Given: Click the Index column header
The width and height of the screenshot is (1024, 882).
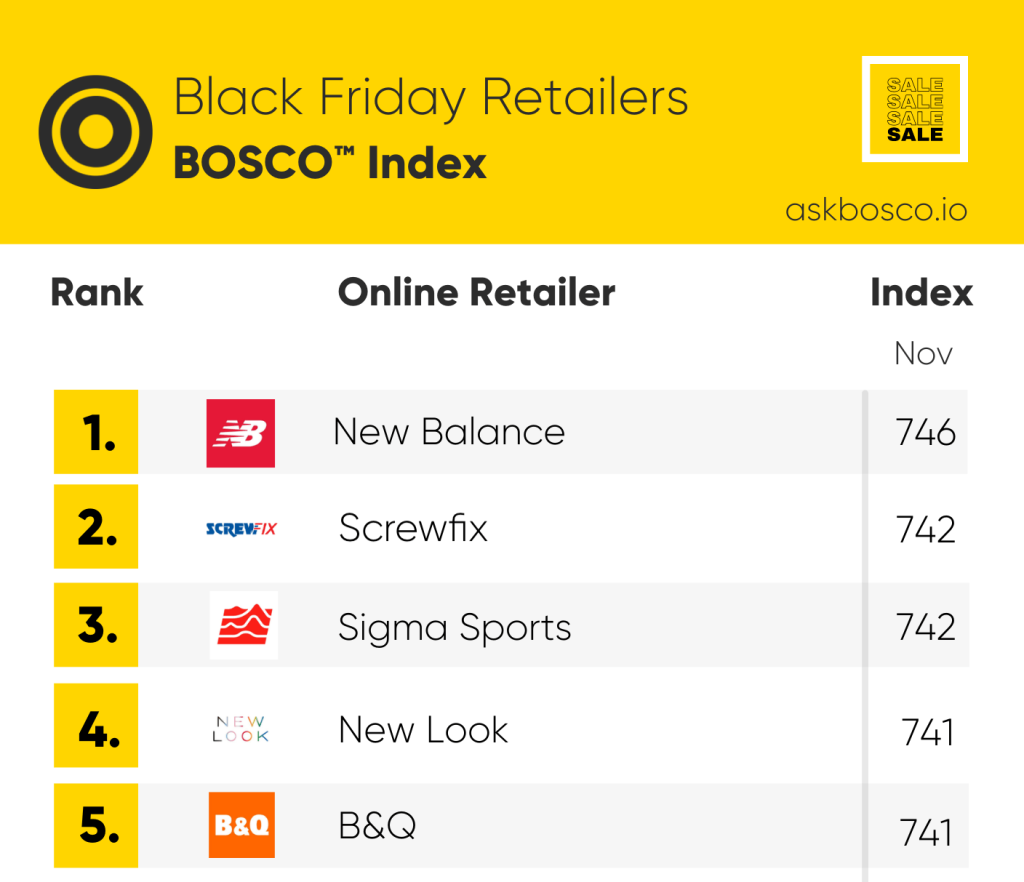Looking at the screenshot, I should [921, 293].
